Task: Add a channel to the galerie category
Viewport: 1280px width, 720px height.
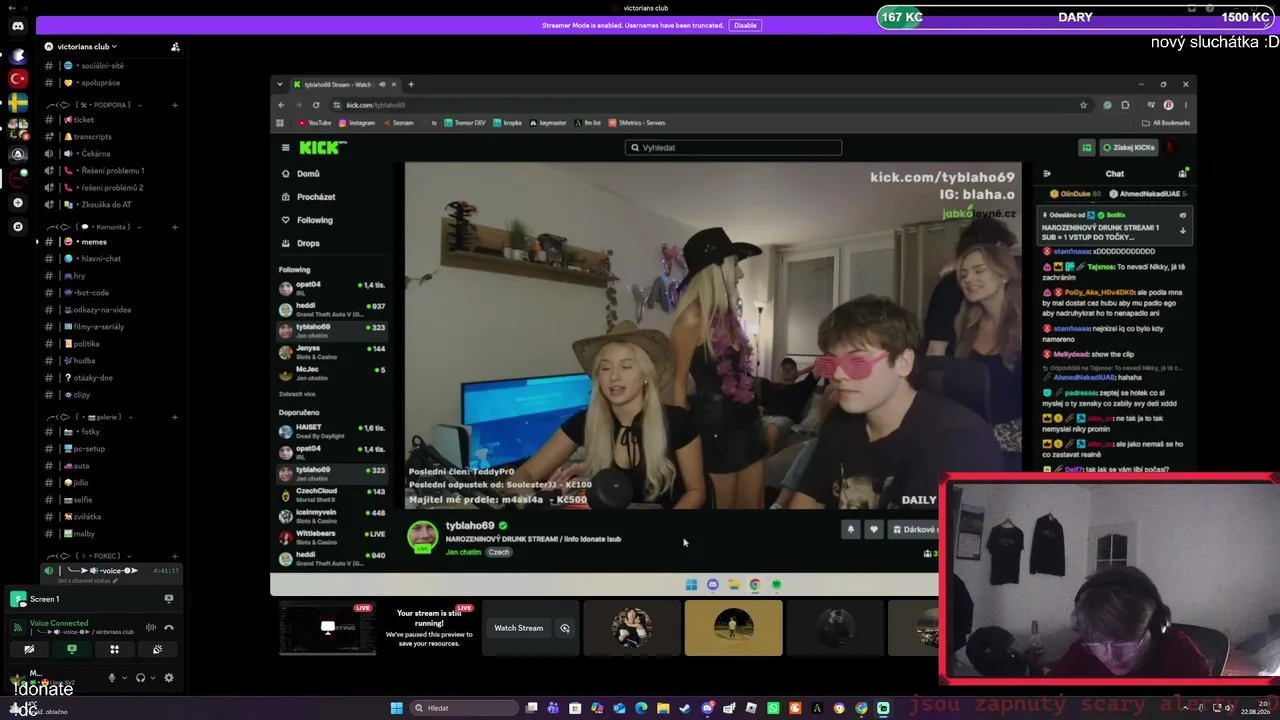Action: click(x=175, y=417)
